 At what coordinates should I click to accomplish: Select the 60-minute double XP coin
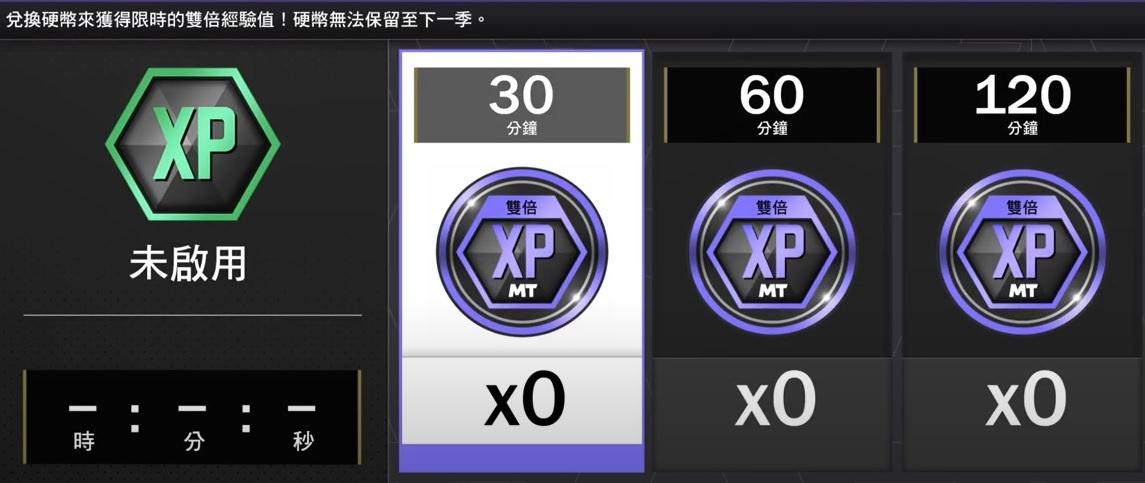click(x=772, y=251)
